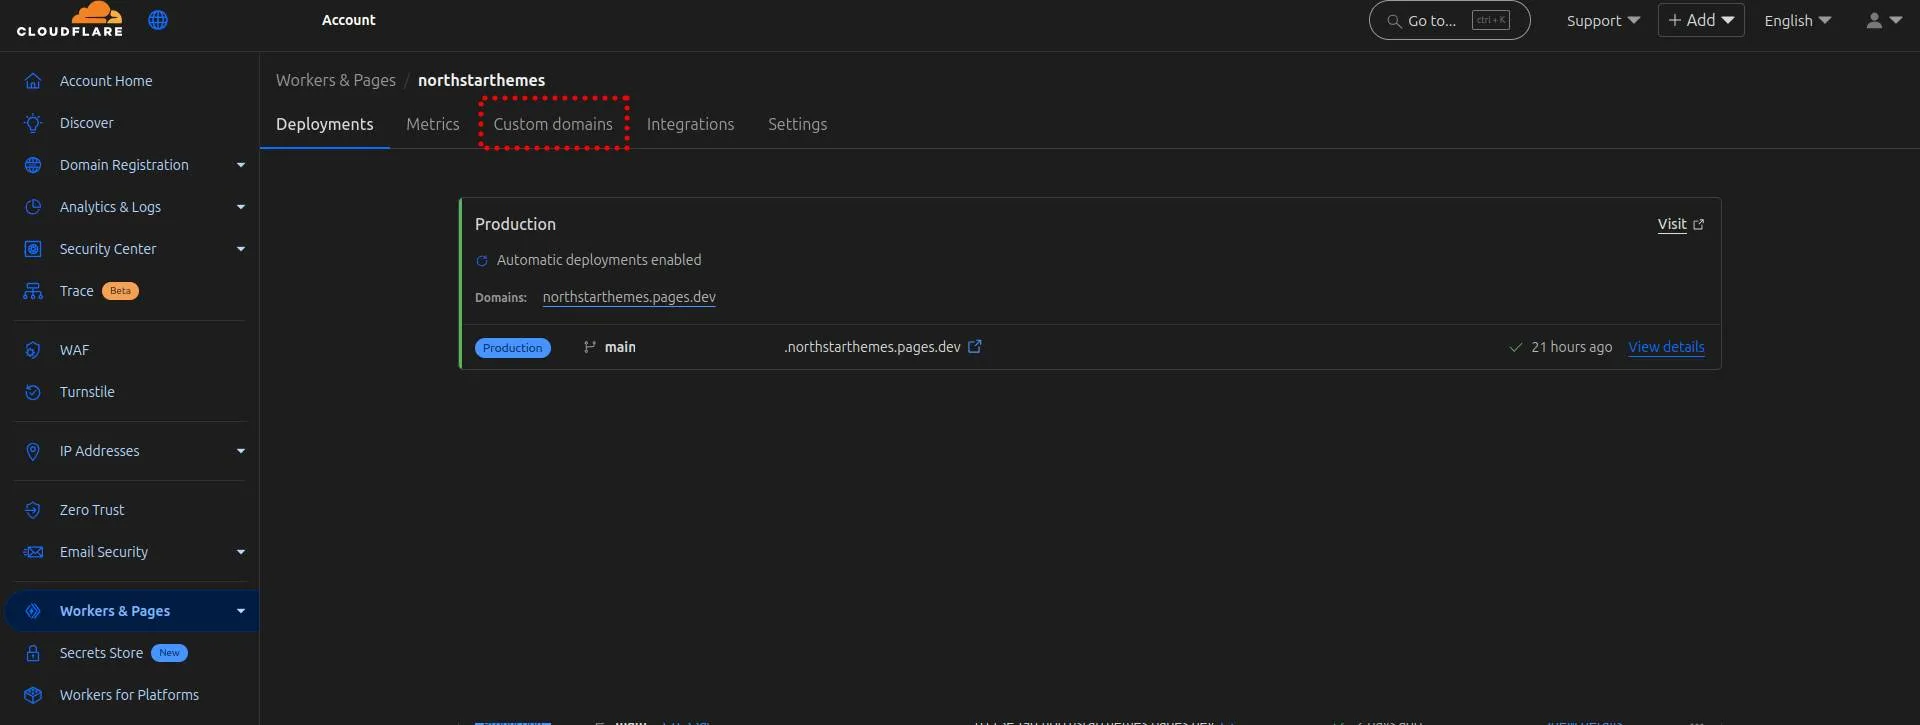The height and width of the screenshot is (725, 1920).
Task: Click View details for production deployment
Action: [x=1666, y=347]
